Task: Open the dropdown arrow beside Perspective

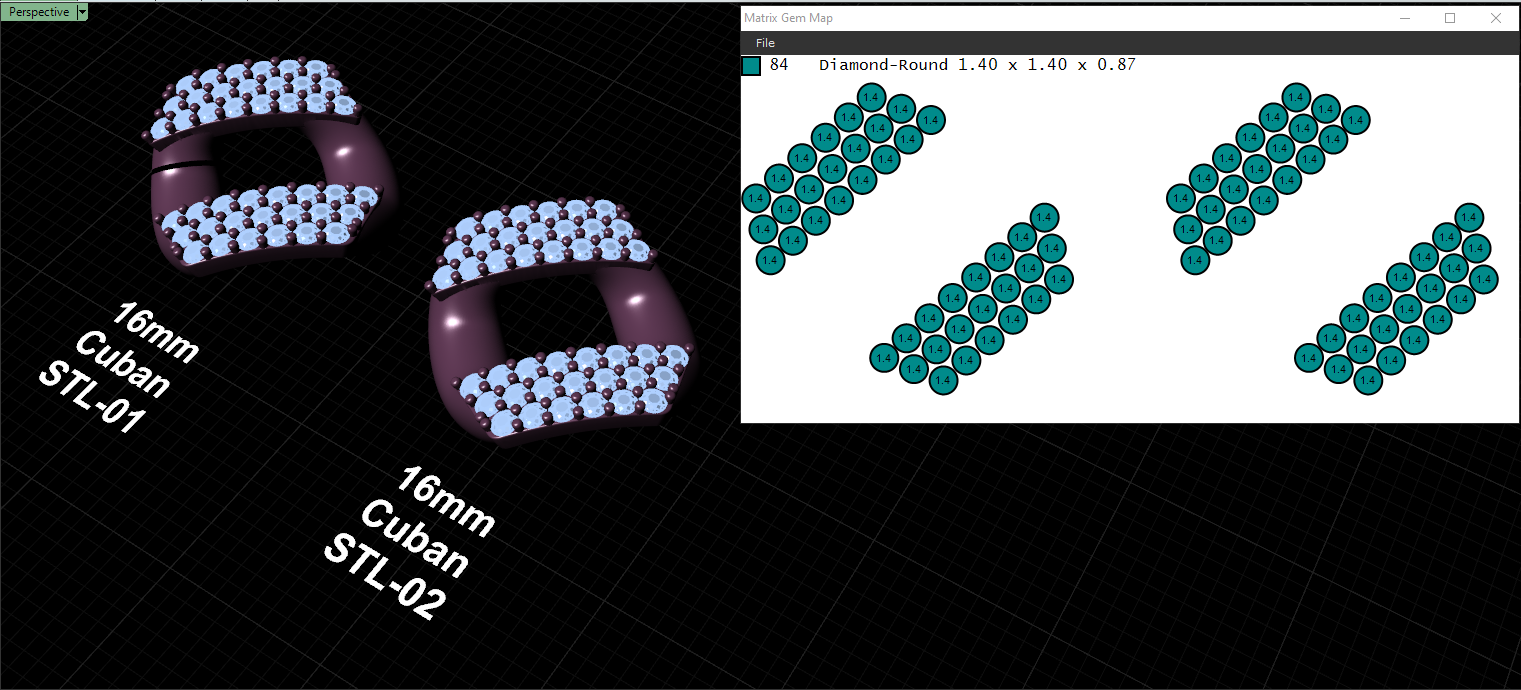Action: tap(82, 12)
